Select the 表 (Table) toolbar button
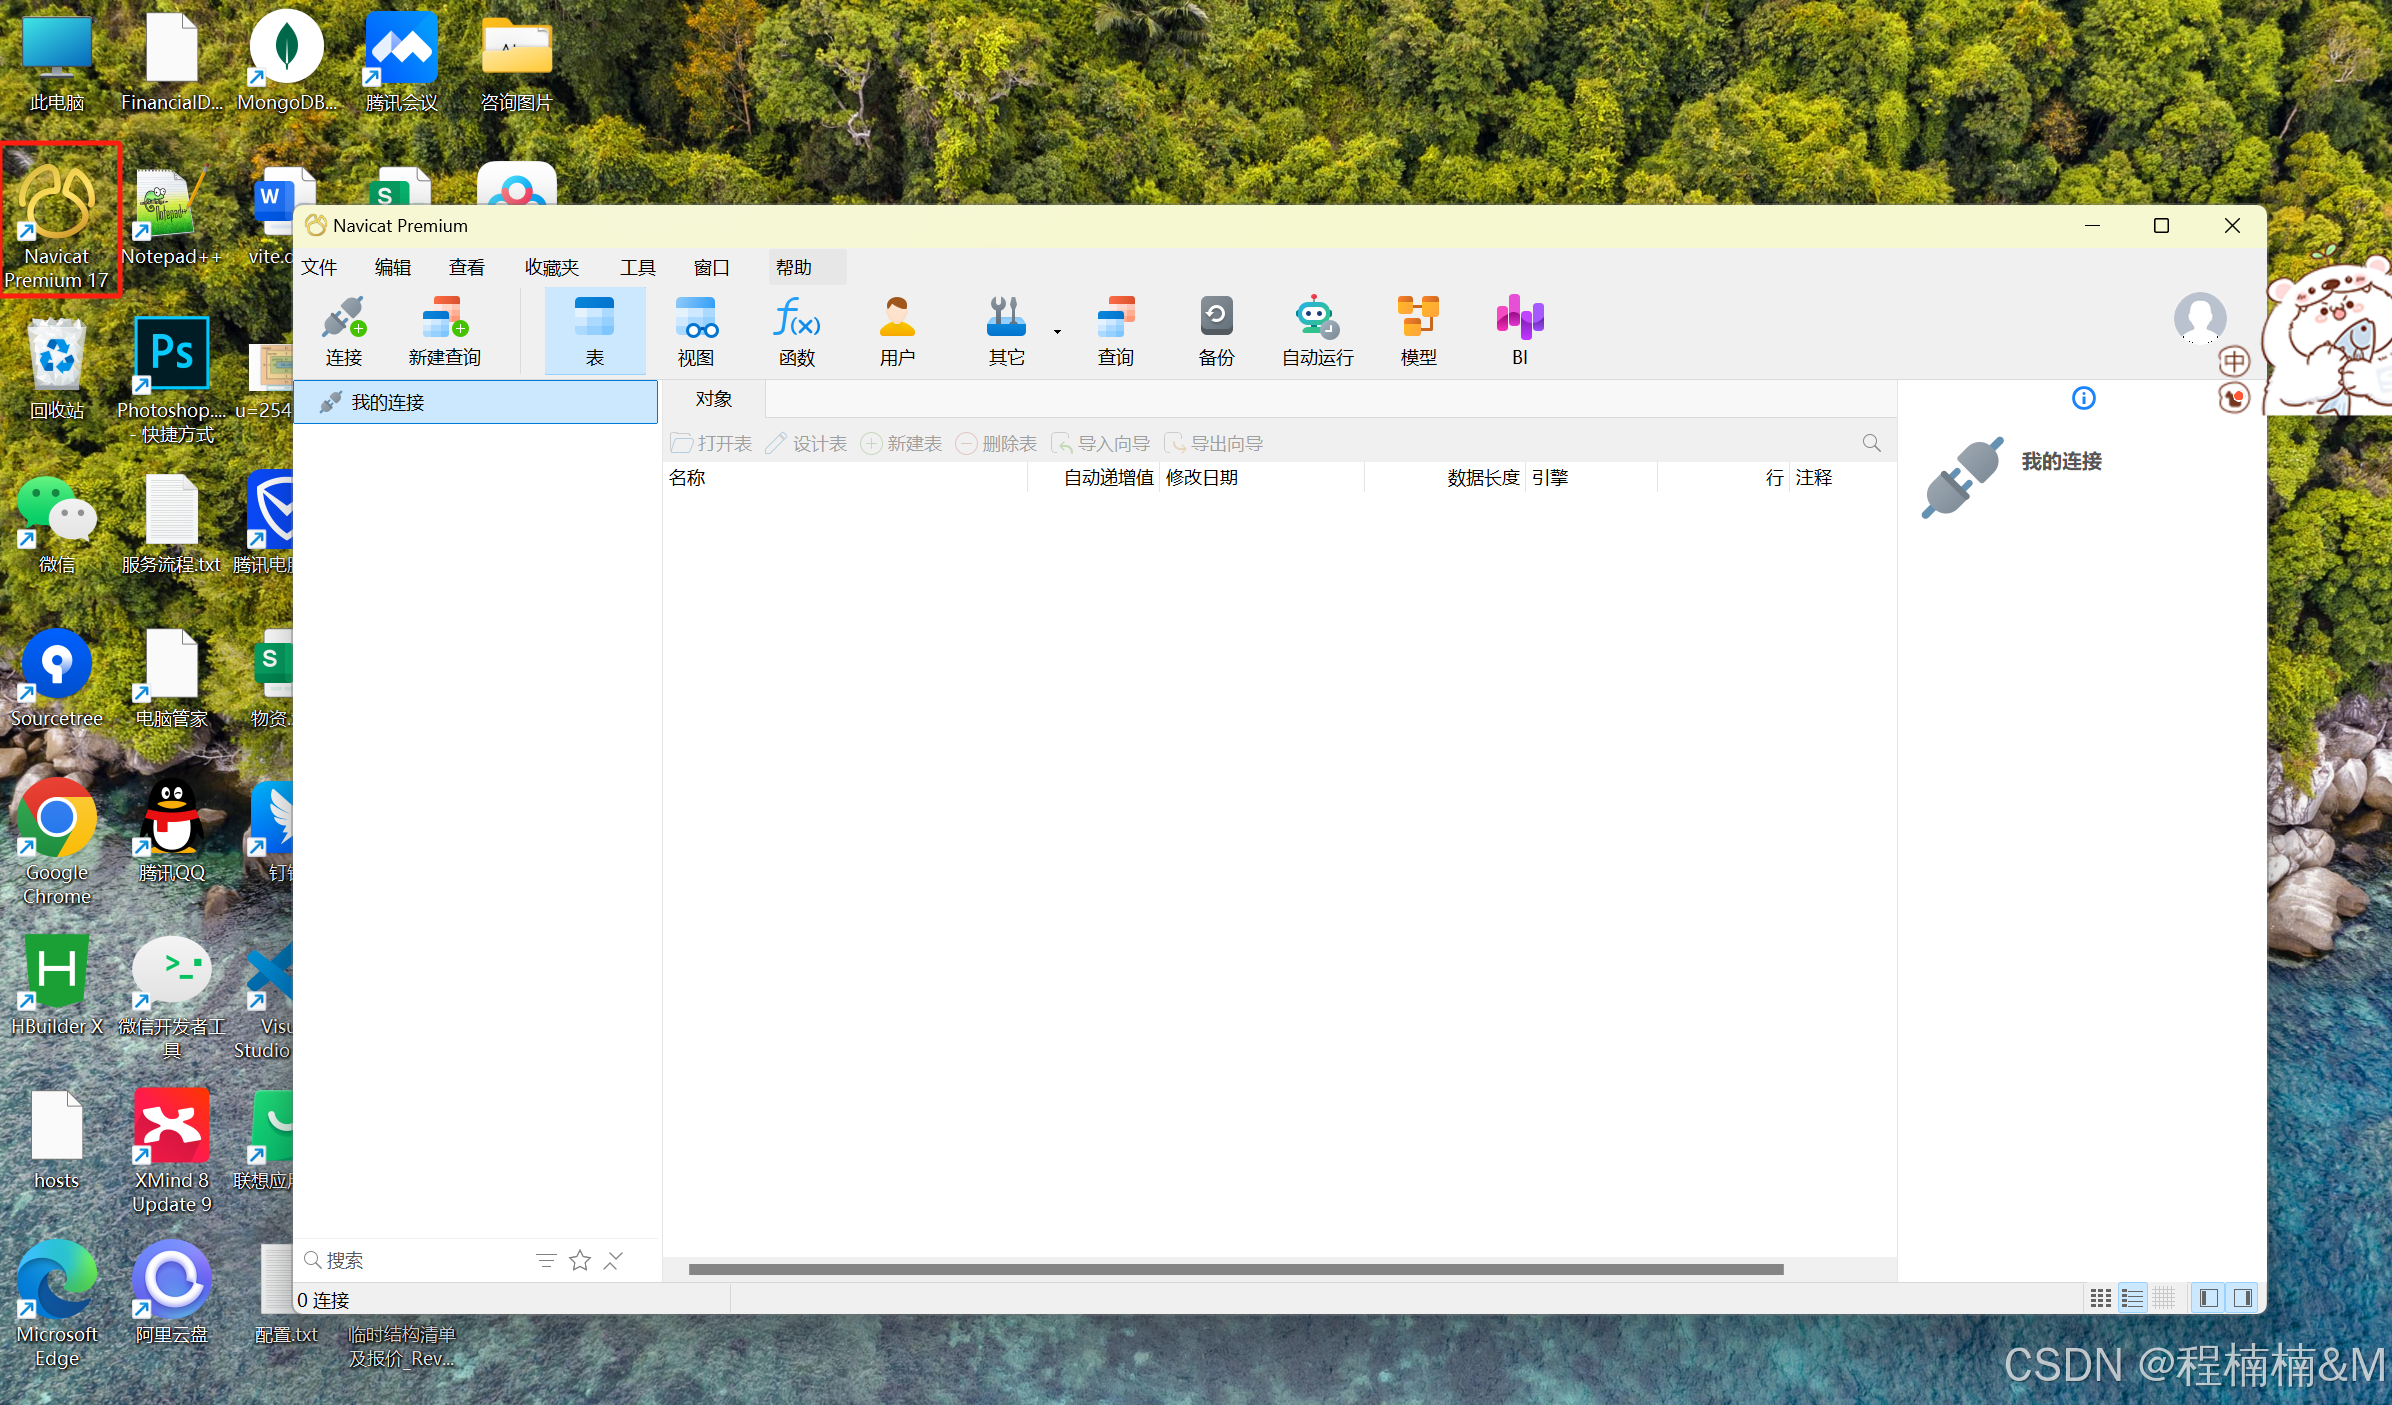 (x=595, y=331)
